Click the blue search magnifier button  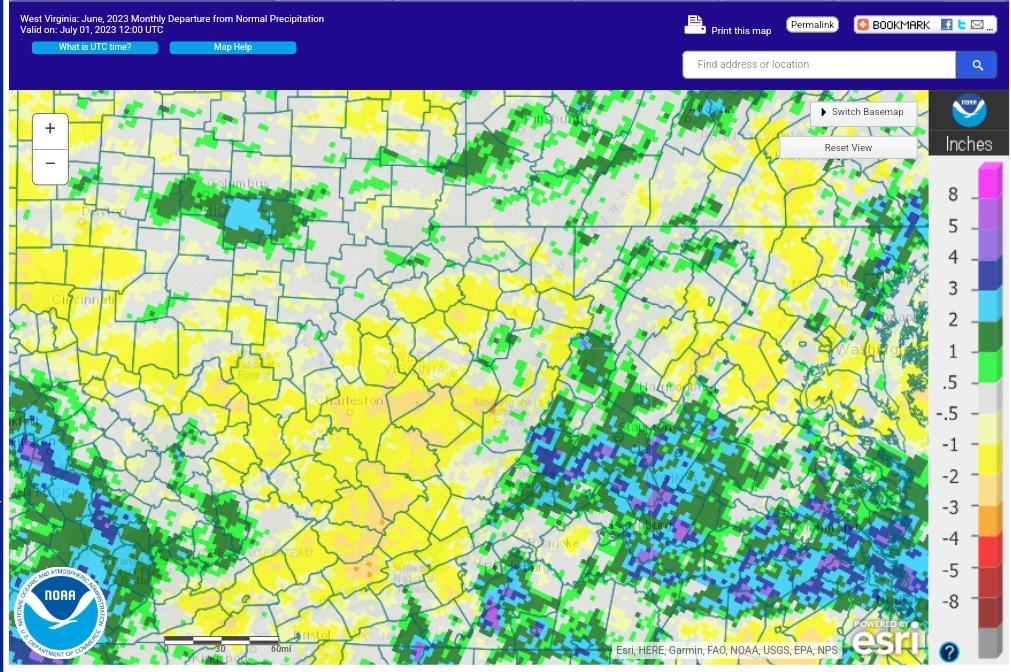click(x=977, y=65)
